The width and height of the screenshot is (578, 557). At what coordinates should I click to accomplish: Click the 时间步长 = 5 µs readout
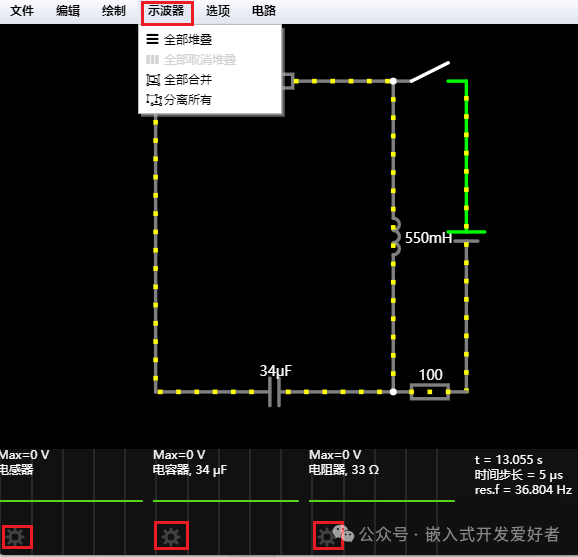[519, 475]
